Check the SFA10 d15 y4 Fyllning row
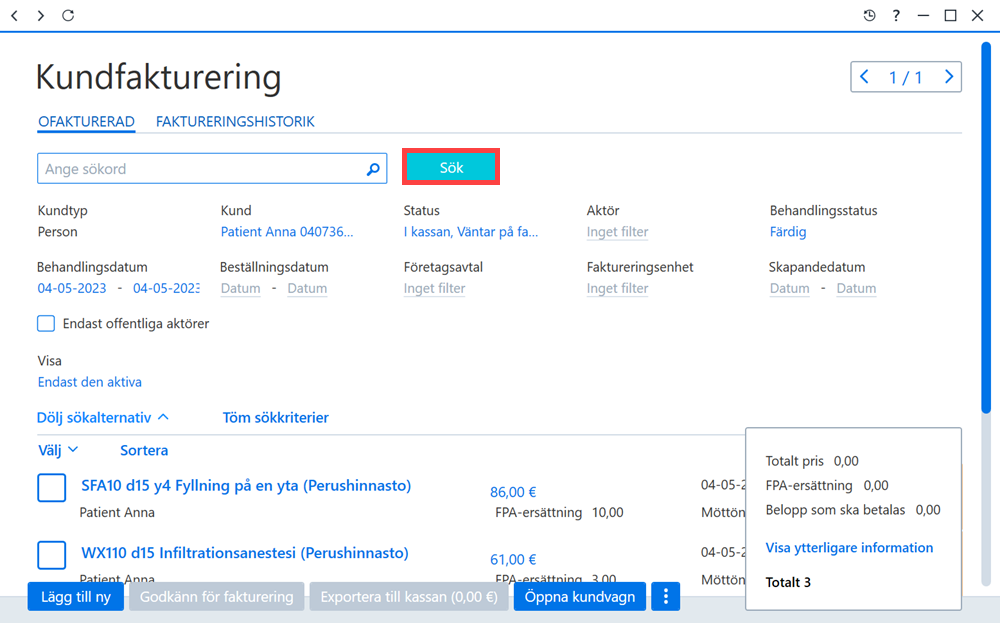This screenshot has height=623, width=1000. 52,488
